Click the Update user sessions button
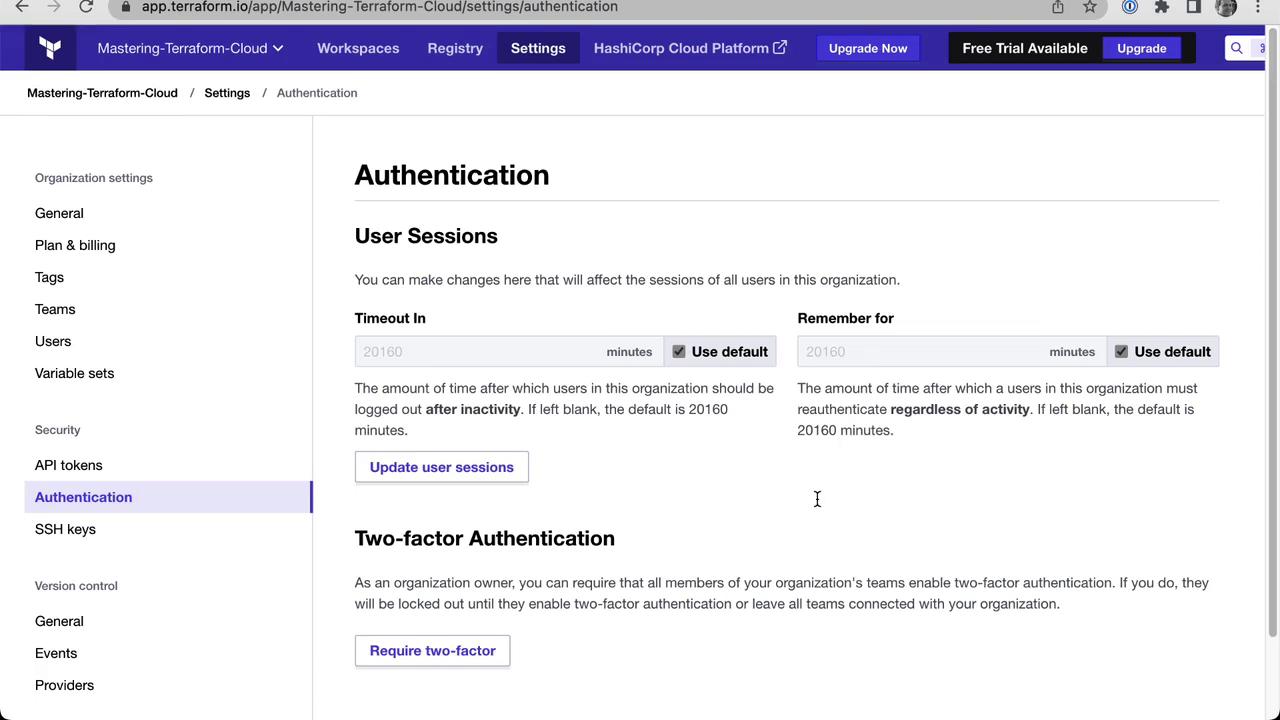The width and height of the screenshot is (1280, 720). click(x=441, y=467)
